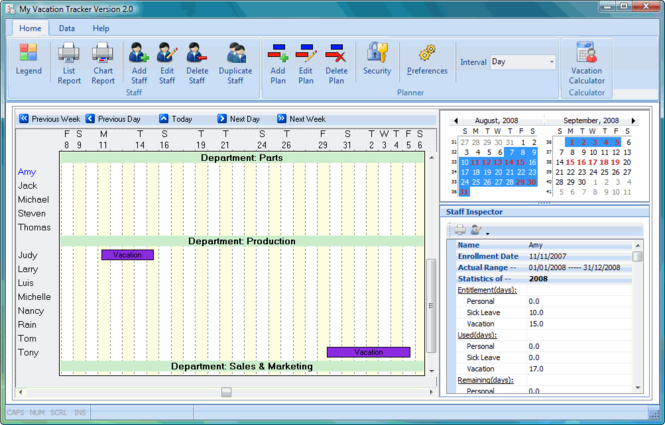The image size is (665, 425).
Task: Go to Next Day
Action: coord(238,119)
